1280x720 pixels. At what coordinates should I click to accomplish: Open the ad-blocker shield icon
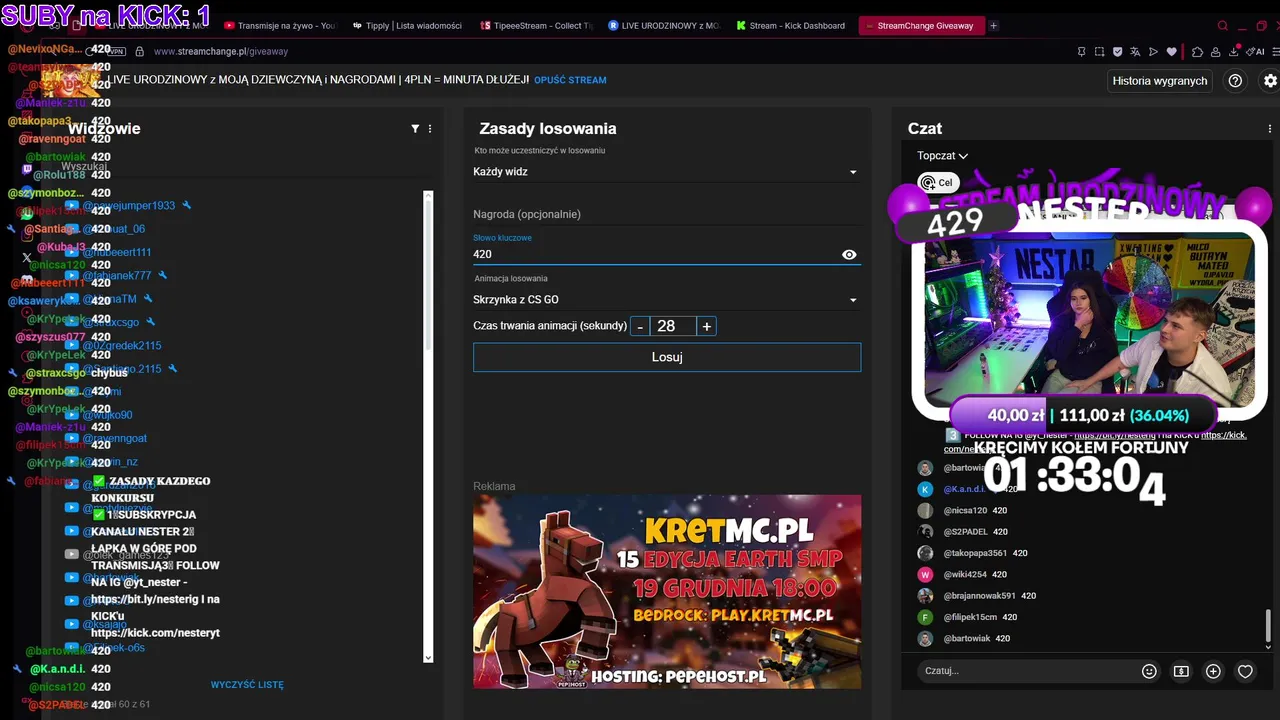pos(1117,51)
